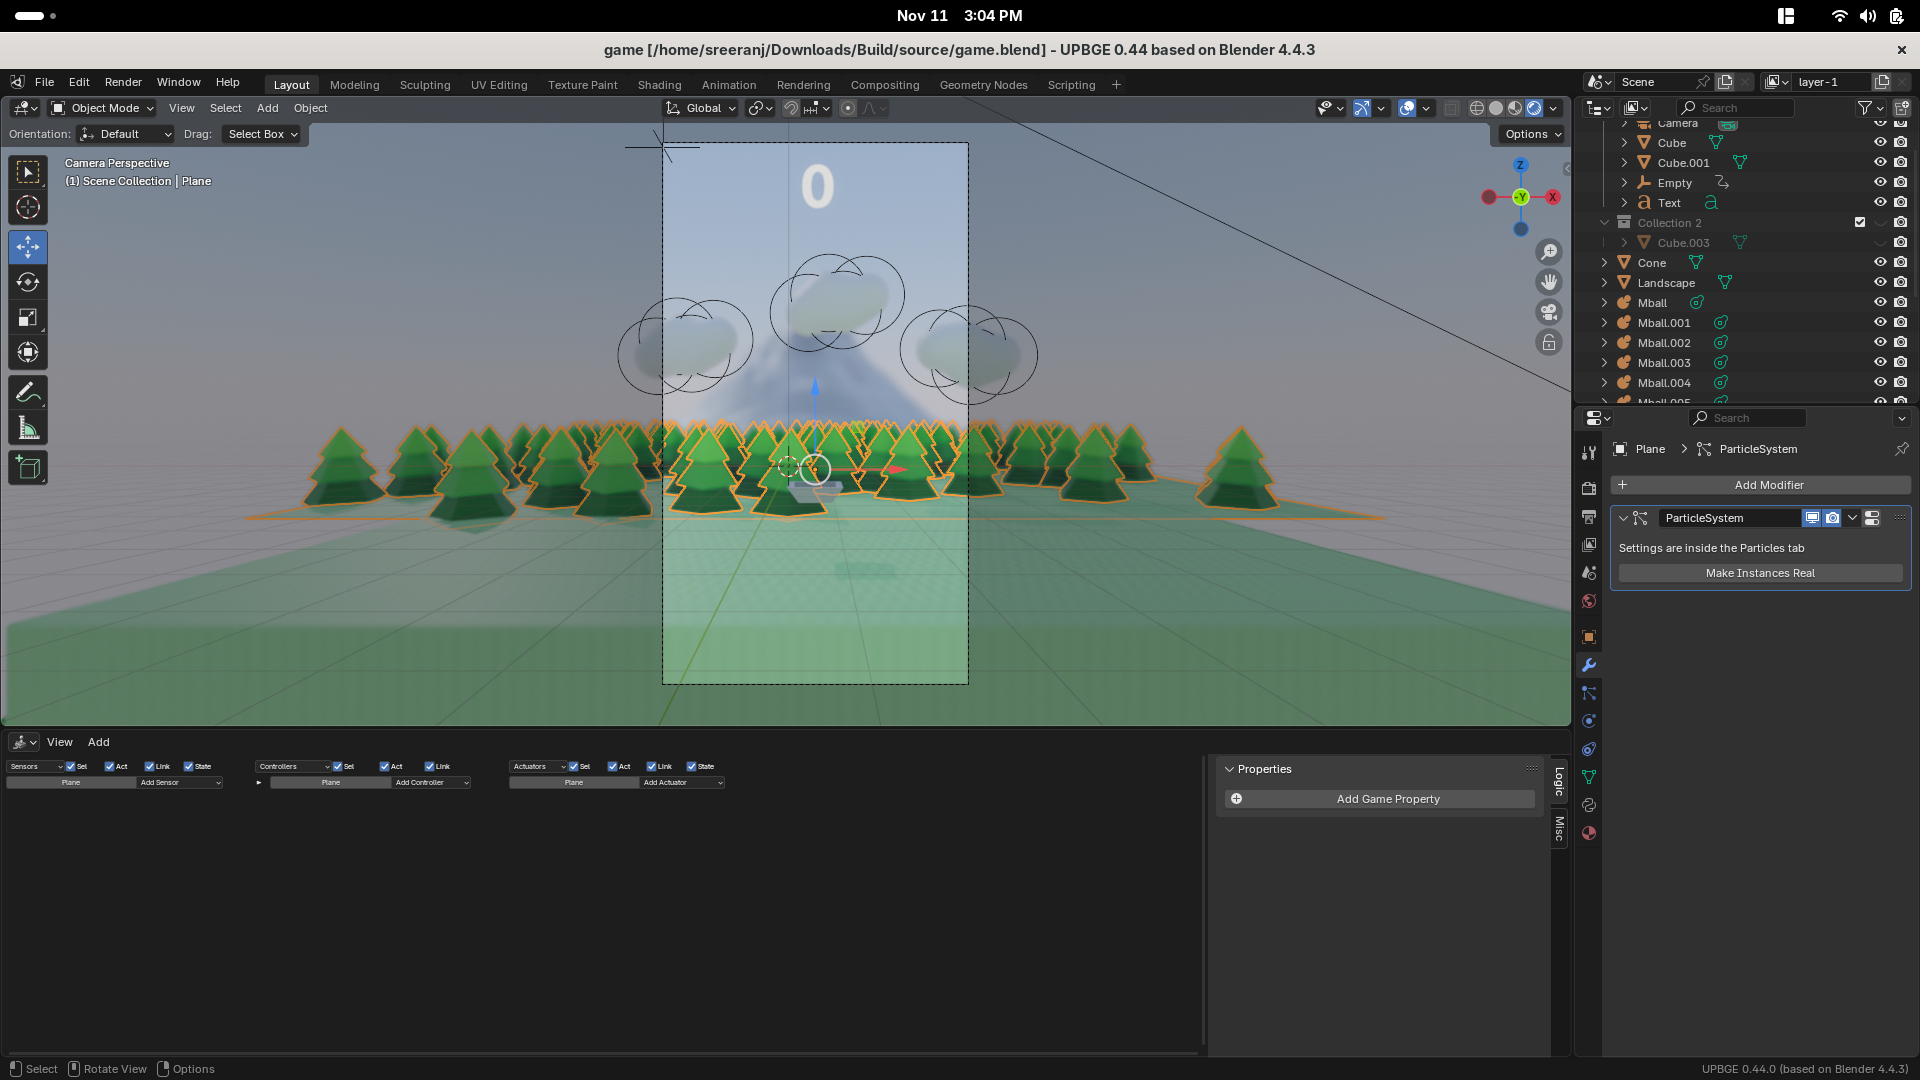Activate the Add Cube tool
This screenshot has width=1920, height=1080.
pyautogui.click(x=28, y=468)
